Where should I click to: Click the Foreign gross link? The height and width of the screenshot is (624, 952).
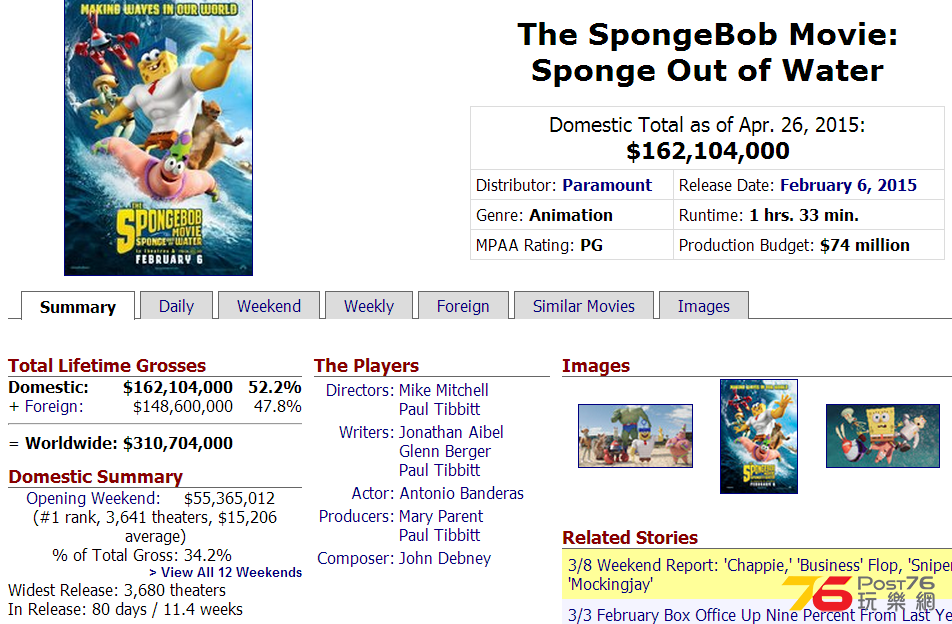click(x=53, y=406)
